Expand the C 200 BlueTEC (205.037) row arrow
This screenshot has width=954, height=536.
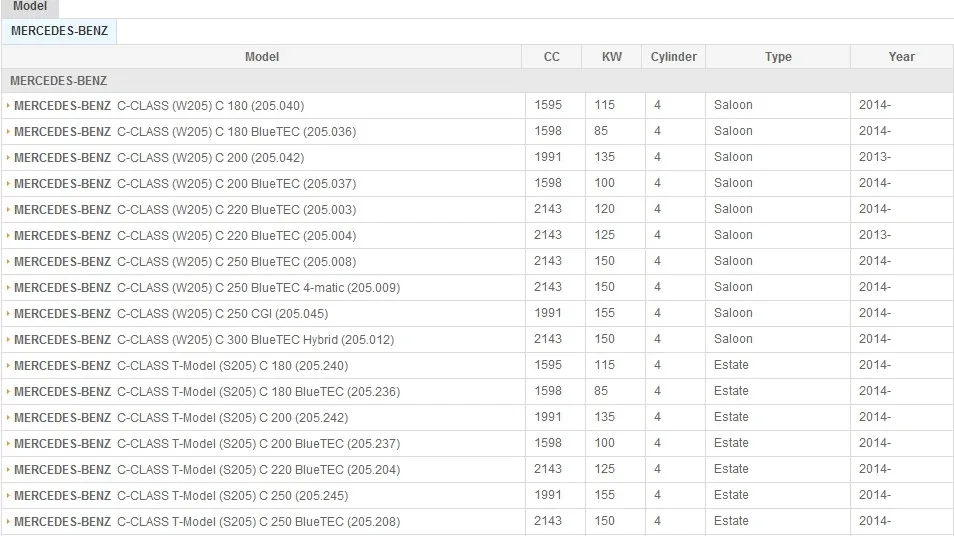pos(8,183)
